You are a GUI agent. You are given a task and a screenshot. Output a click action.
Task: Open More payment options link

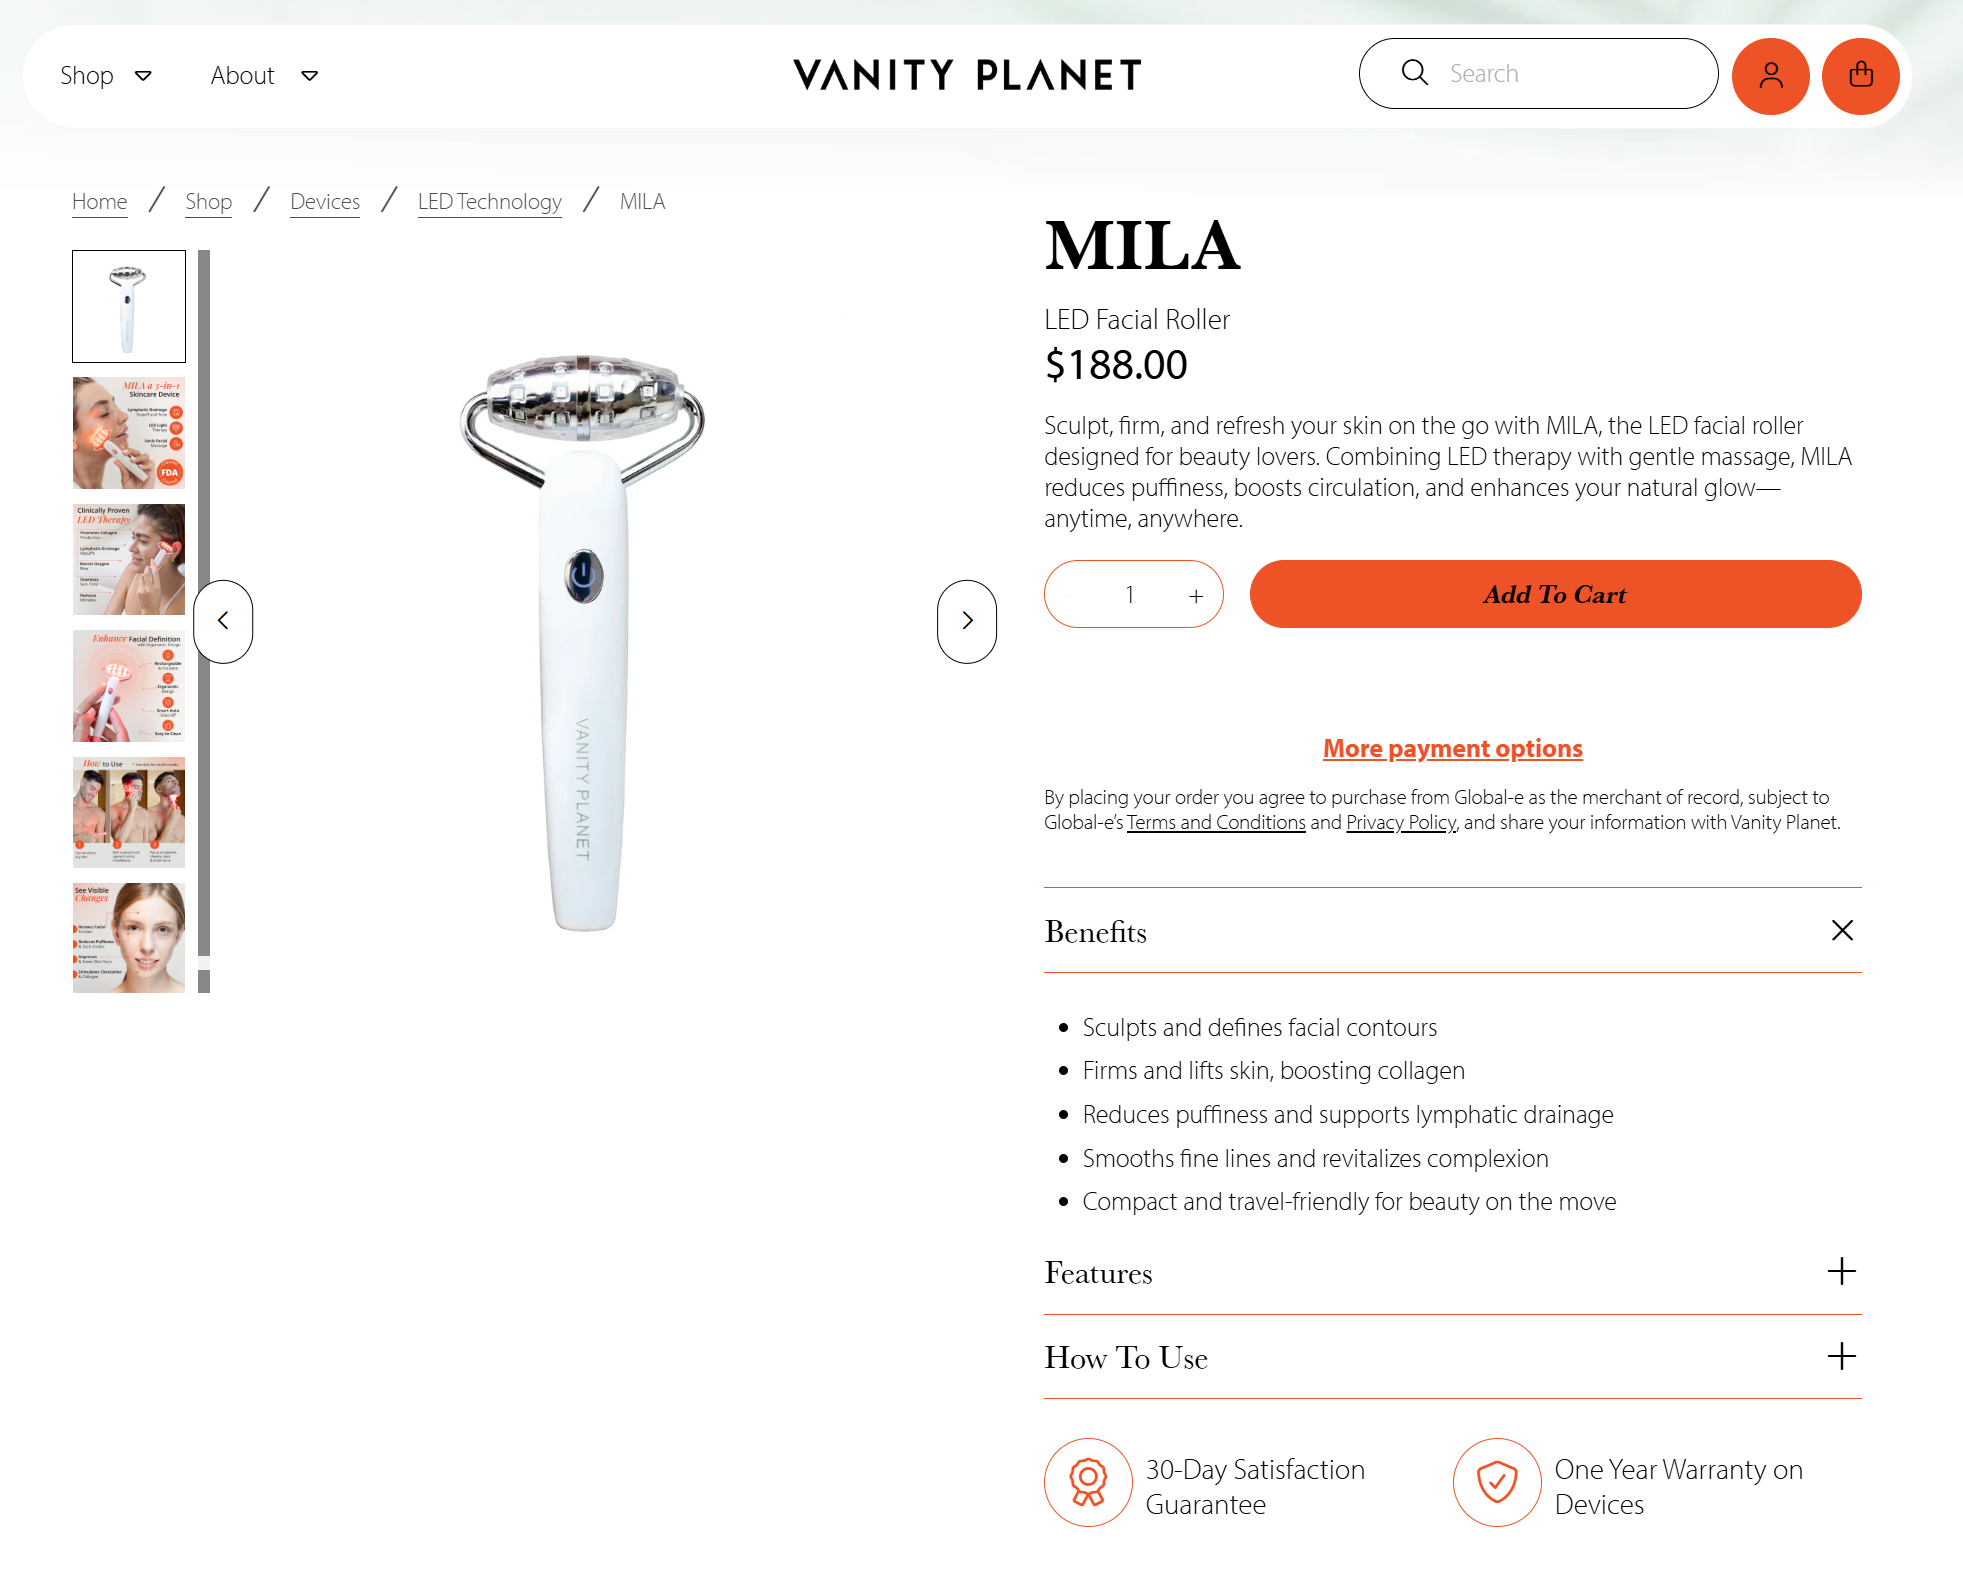(1452, 749)
